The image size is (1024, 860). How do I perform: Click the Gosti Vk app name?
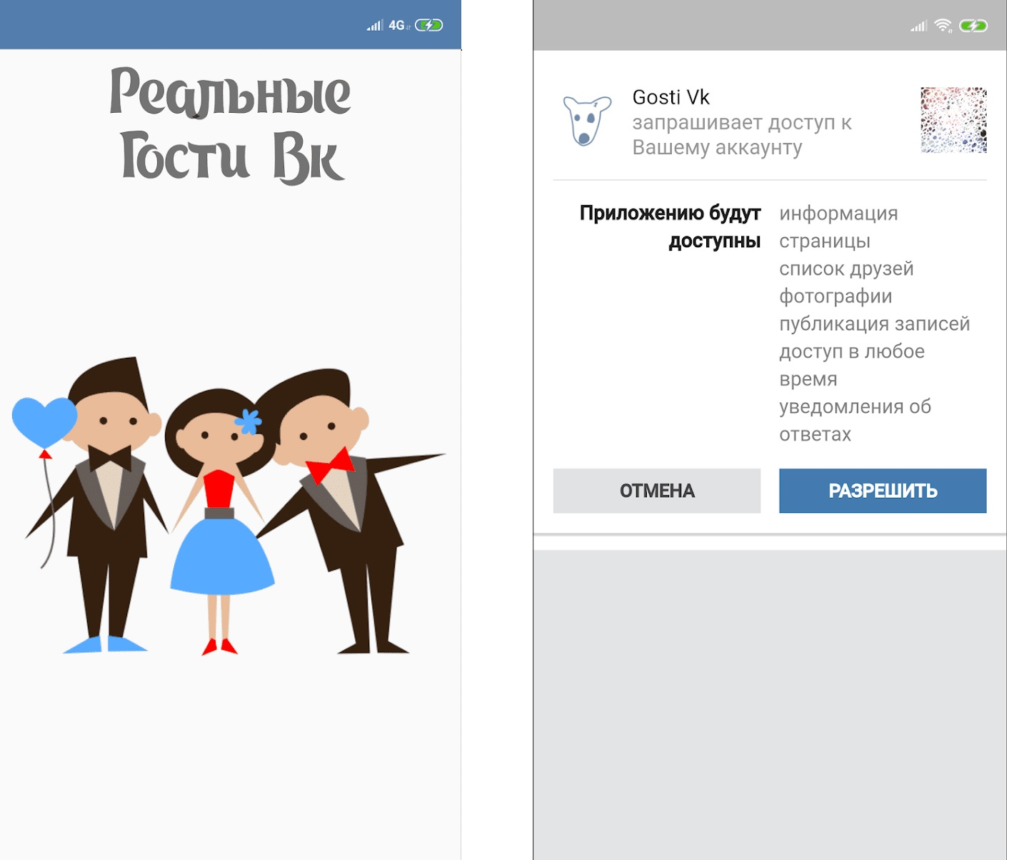pos(671,97)
